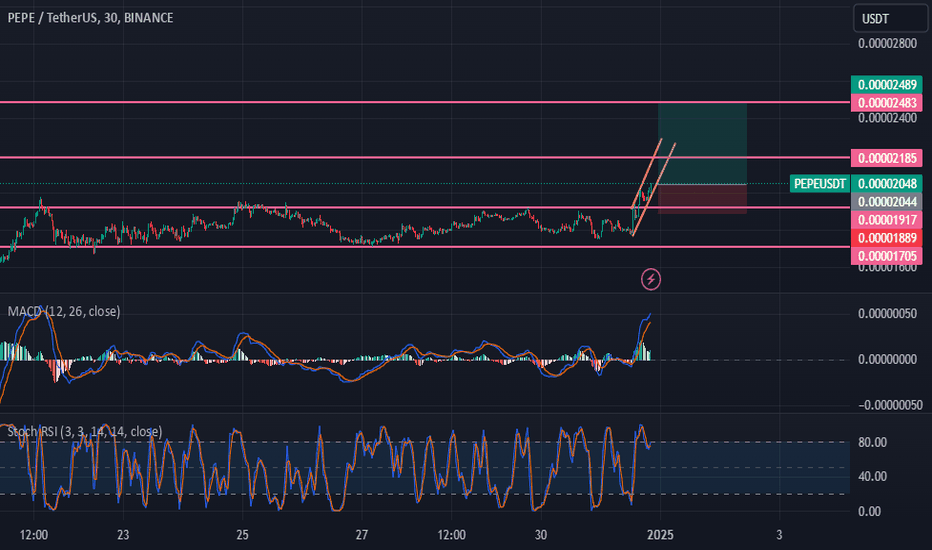
Task: Click the MACD (12, 26, close) indicator title
Action: (64, 312)
